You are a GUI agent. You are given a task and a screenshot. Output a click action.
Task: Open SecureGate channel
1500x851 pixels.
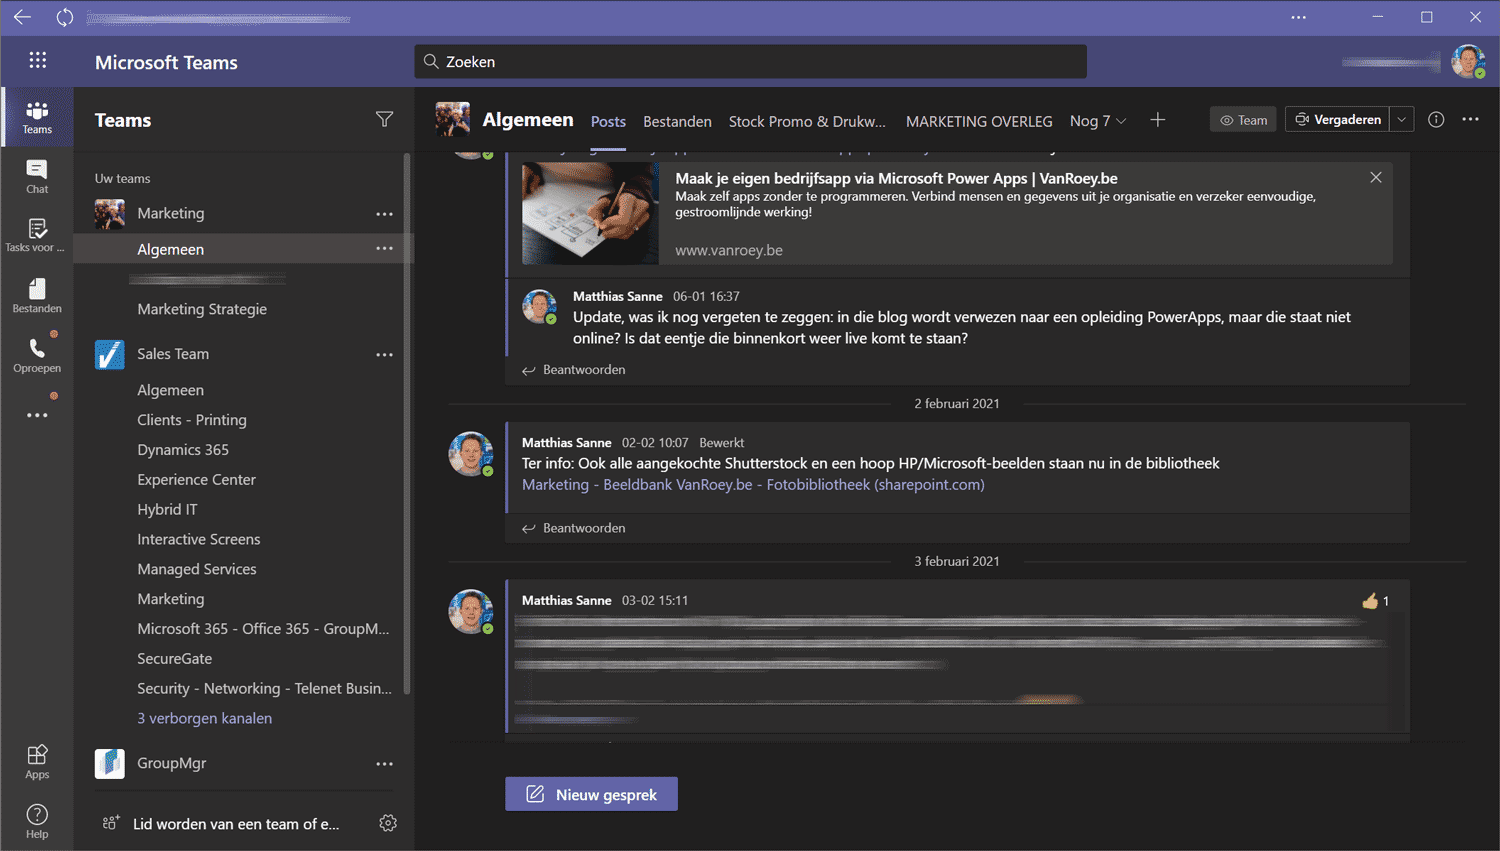pyautogui.click(x=174, y=659)
